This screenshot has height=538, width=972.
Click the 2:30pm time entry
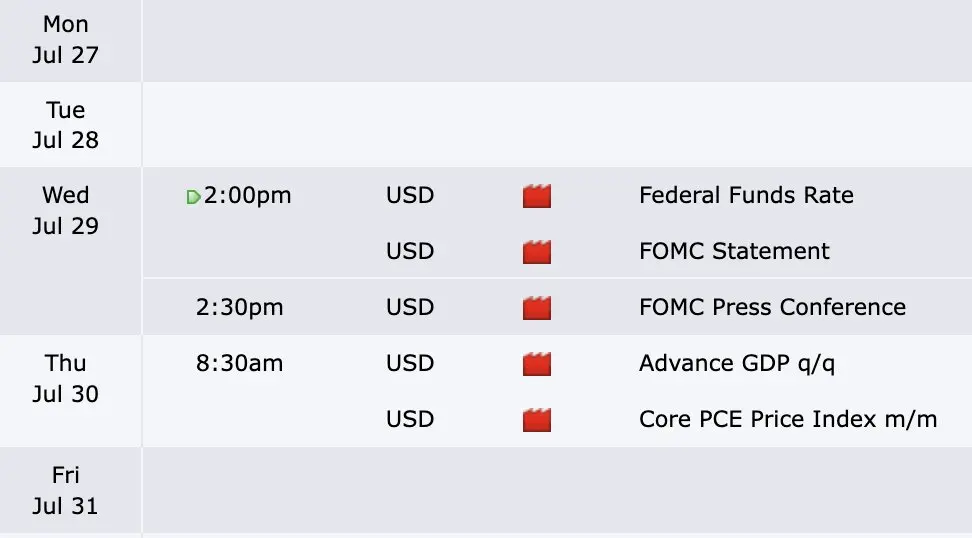click(239, 307)
